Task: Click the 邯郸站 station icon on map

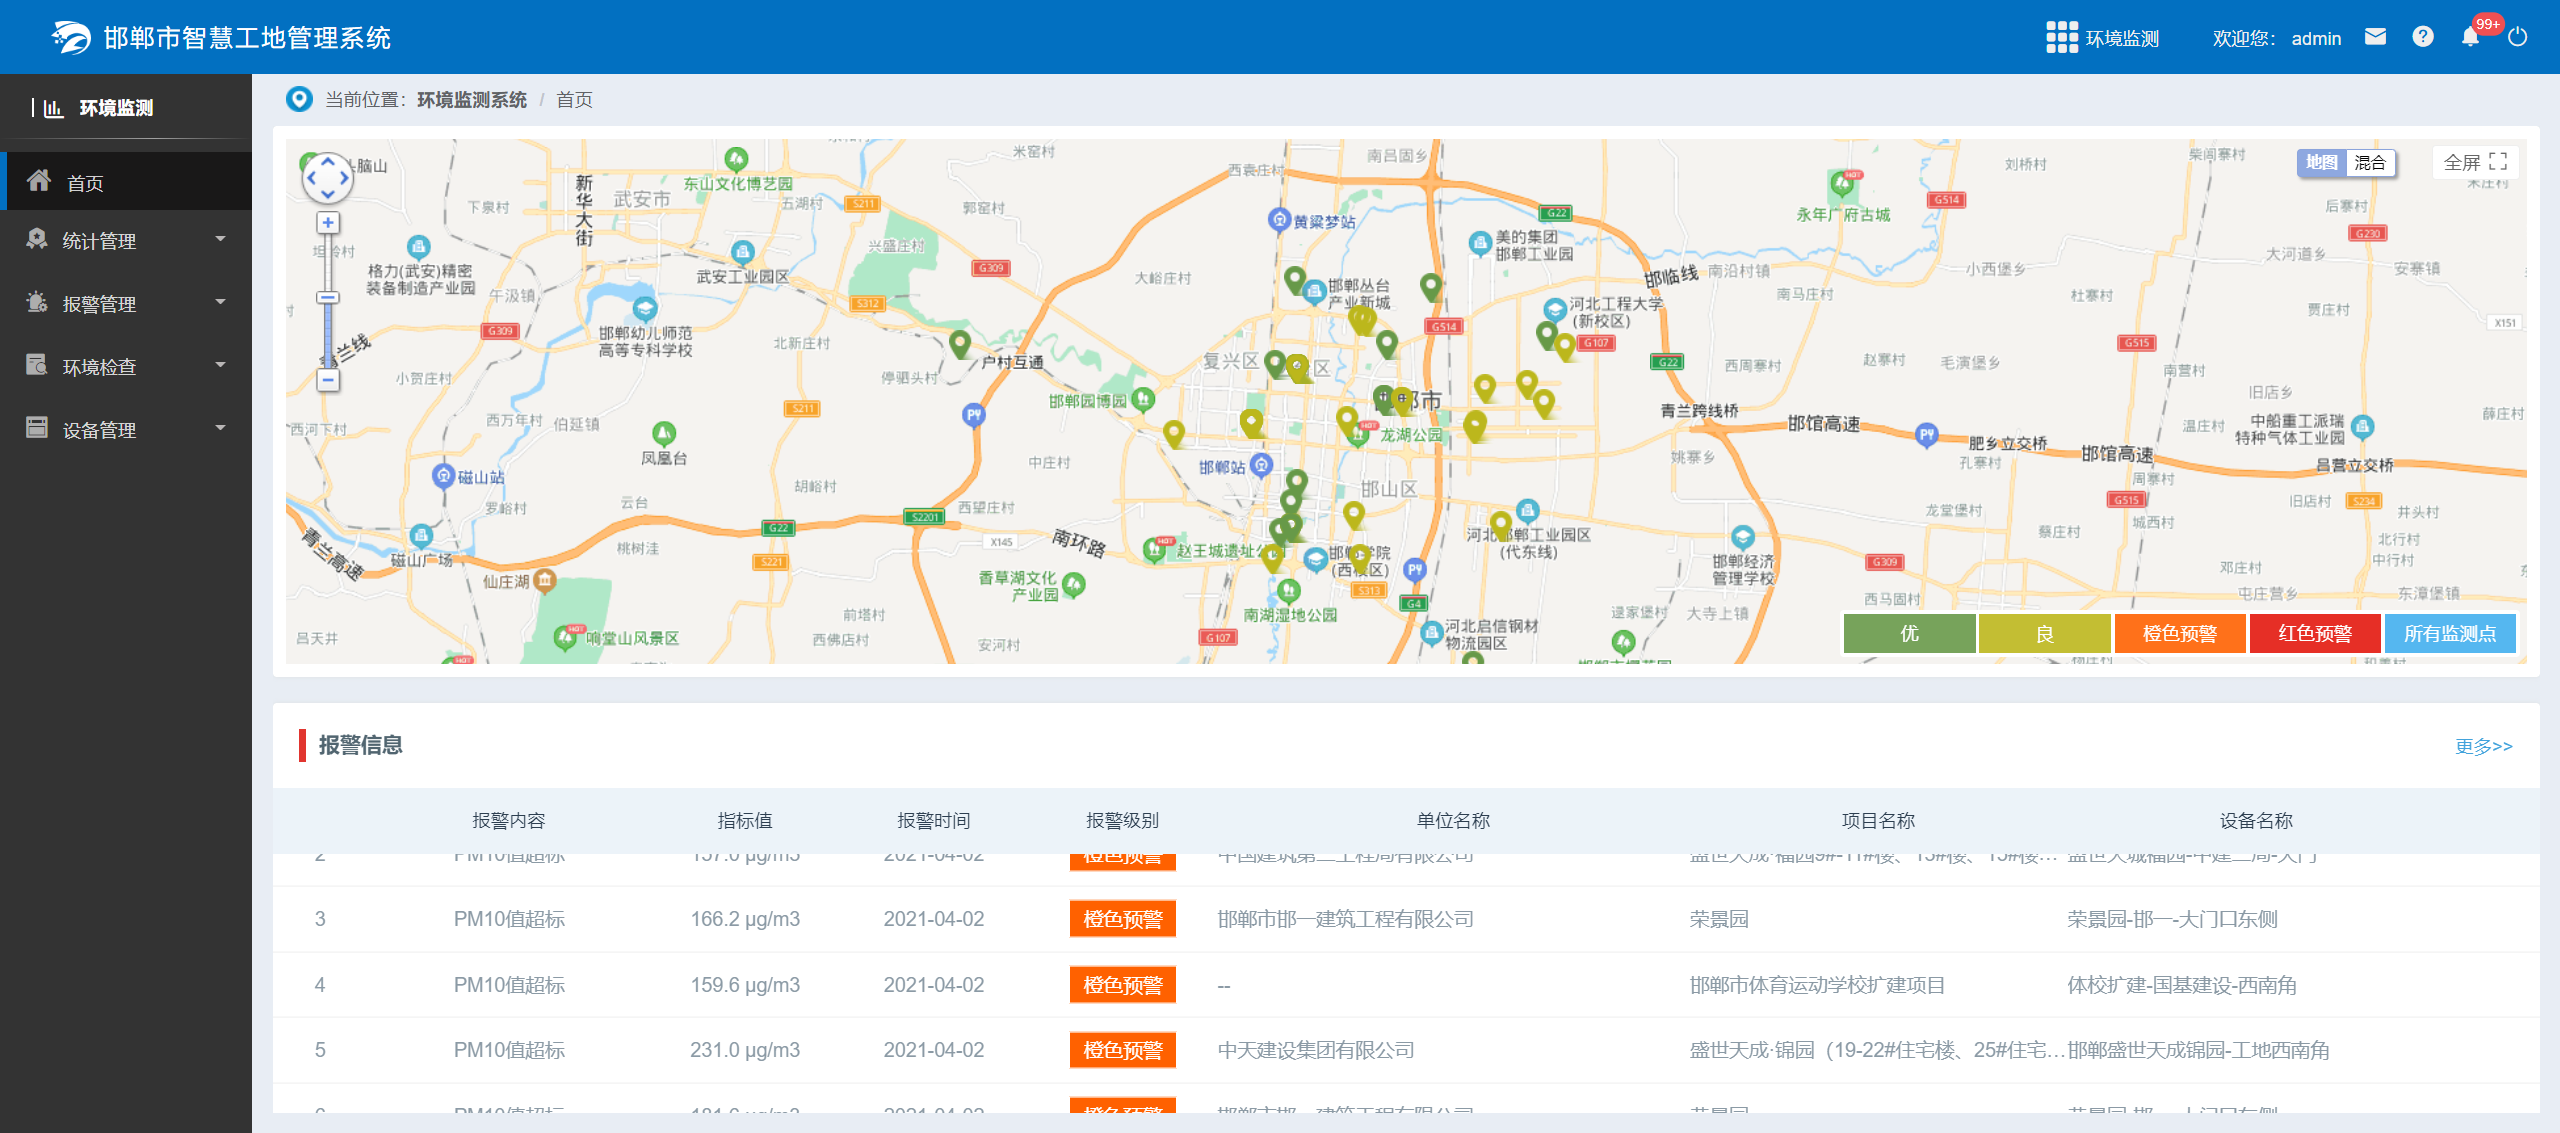Action: click(x=1262, y=465)
